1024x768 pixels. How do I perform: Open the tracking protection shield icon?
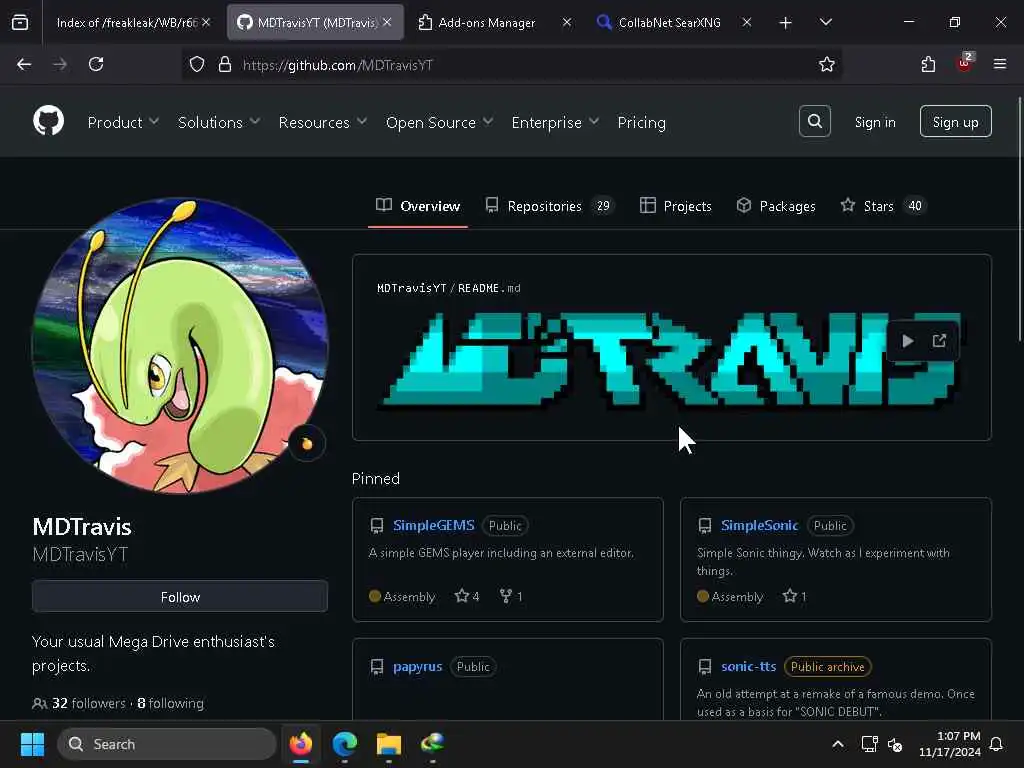197,65
